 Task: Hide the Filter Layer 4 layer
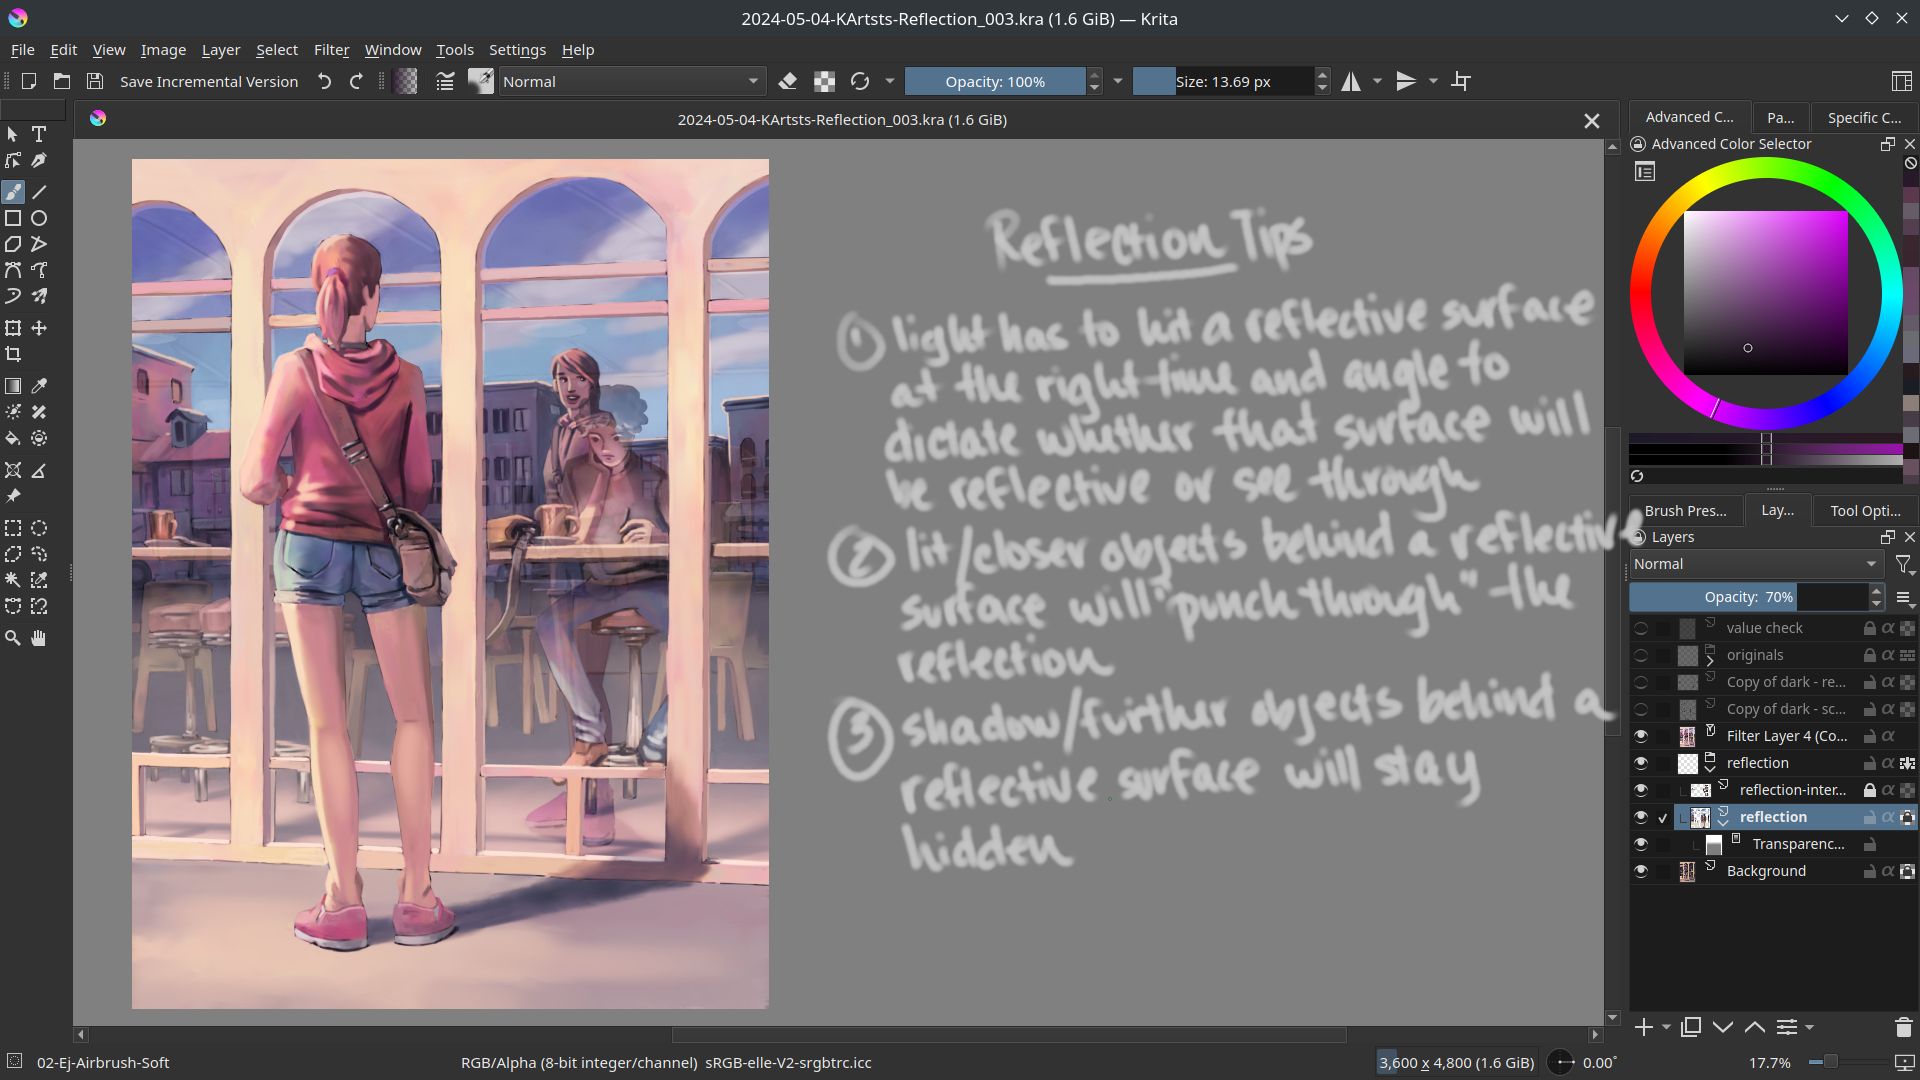point(1641,736)
